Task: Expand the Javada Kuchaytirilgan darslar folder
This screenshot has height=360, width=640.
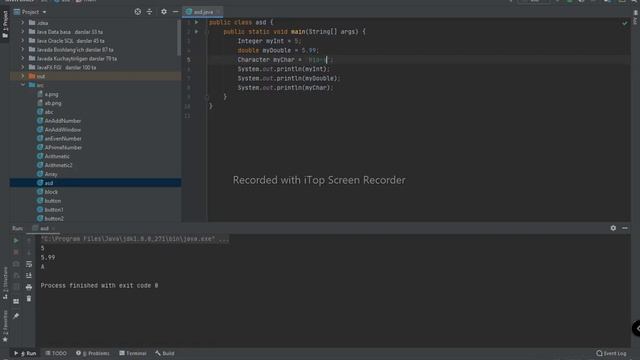Action: 23,59
